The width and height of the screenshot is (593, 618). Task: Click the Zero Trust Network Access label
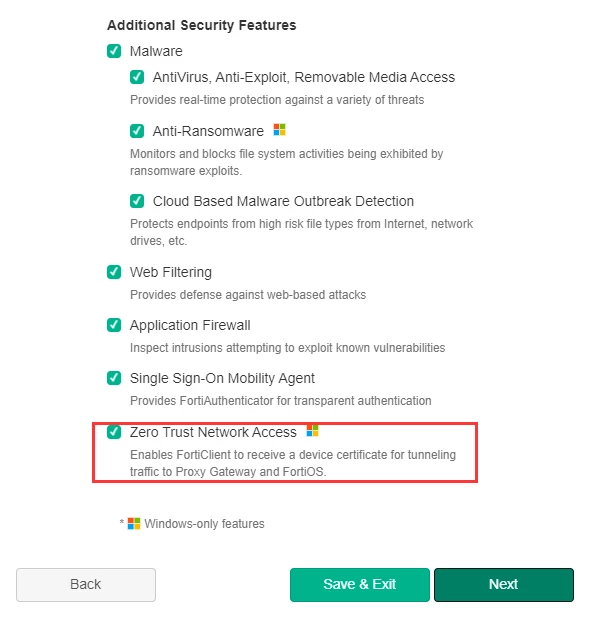pyautogui.click(x=213, y=432)
